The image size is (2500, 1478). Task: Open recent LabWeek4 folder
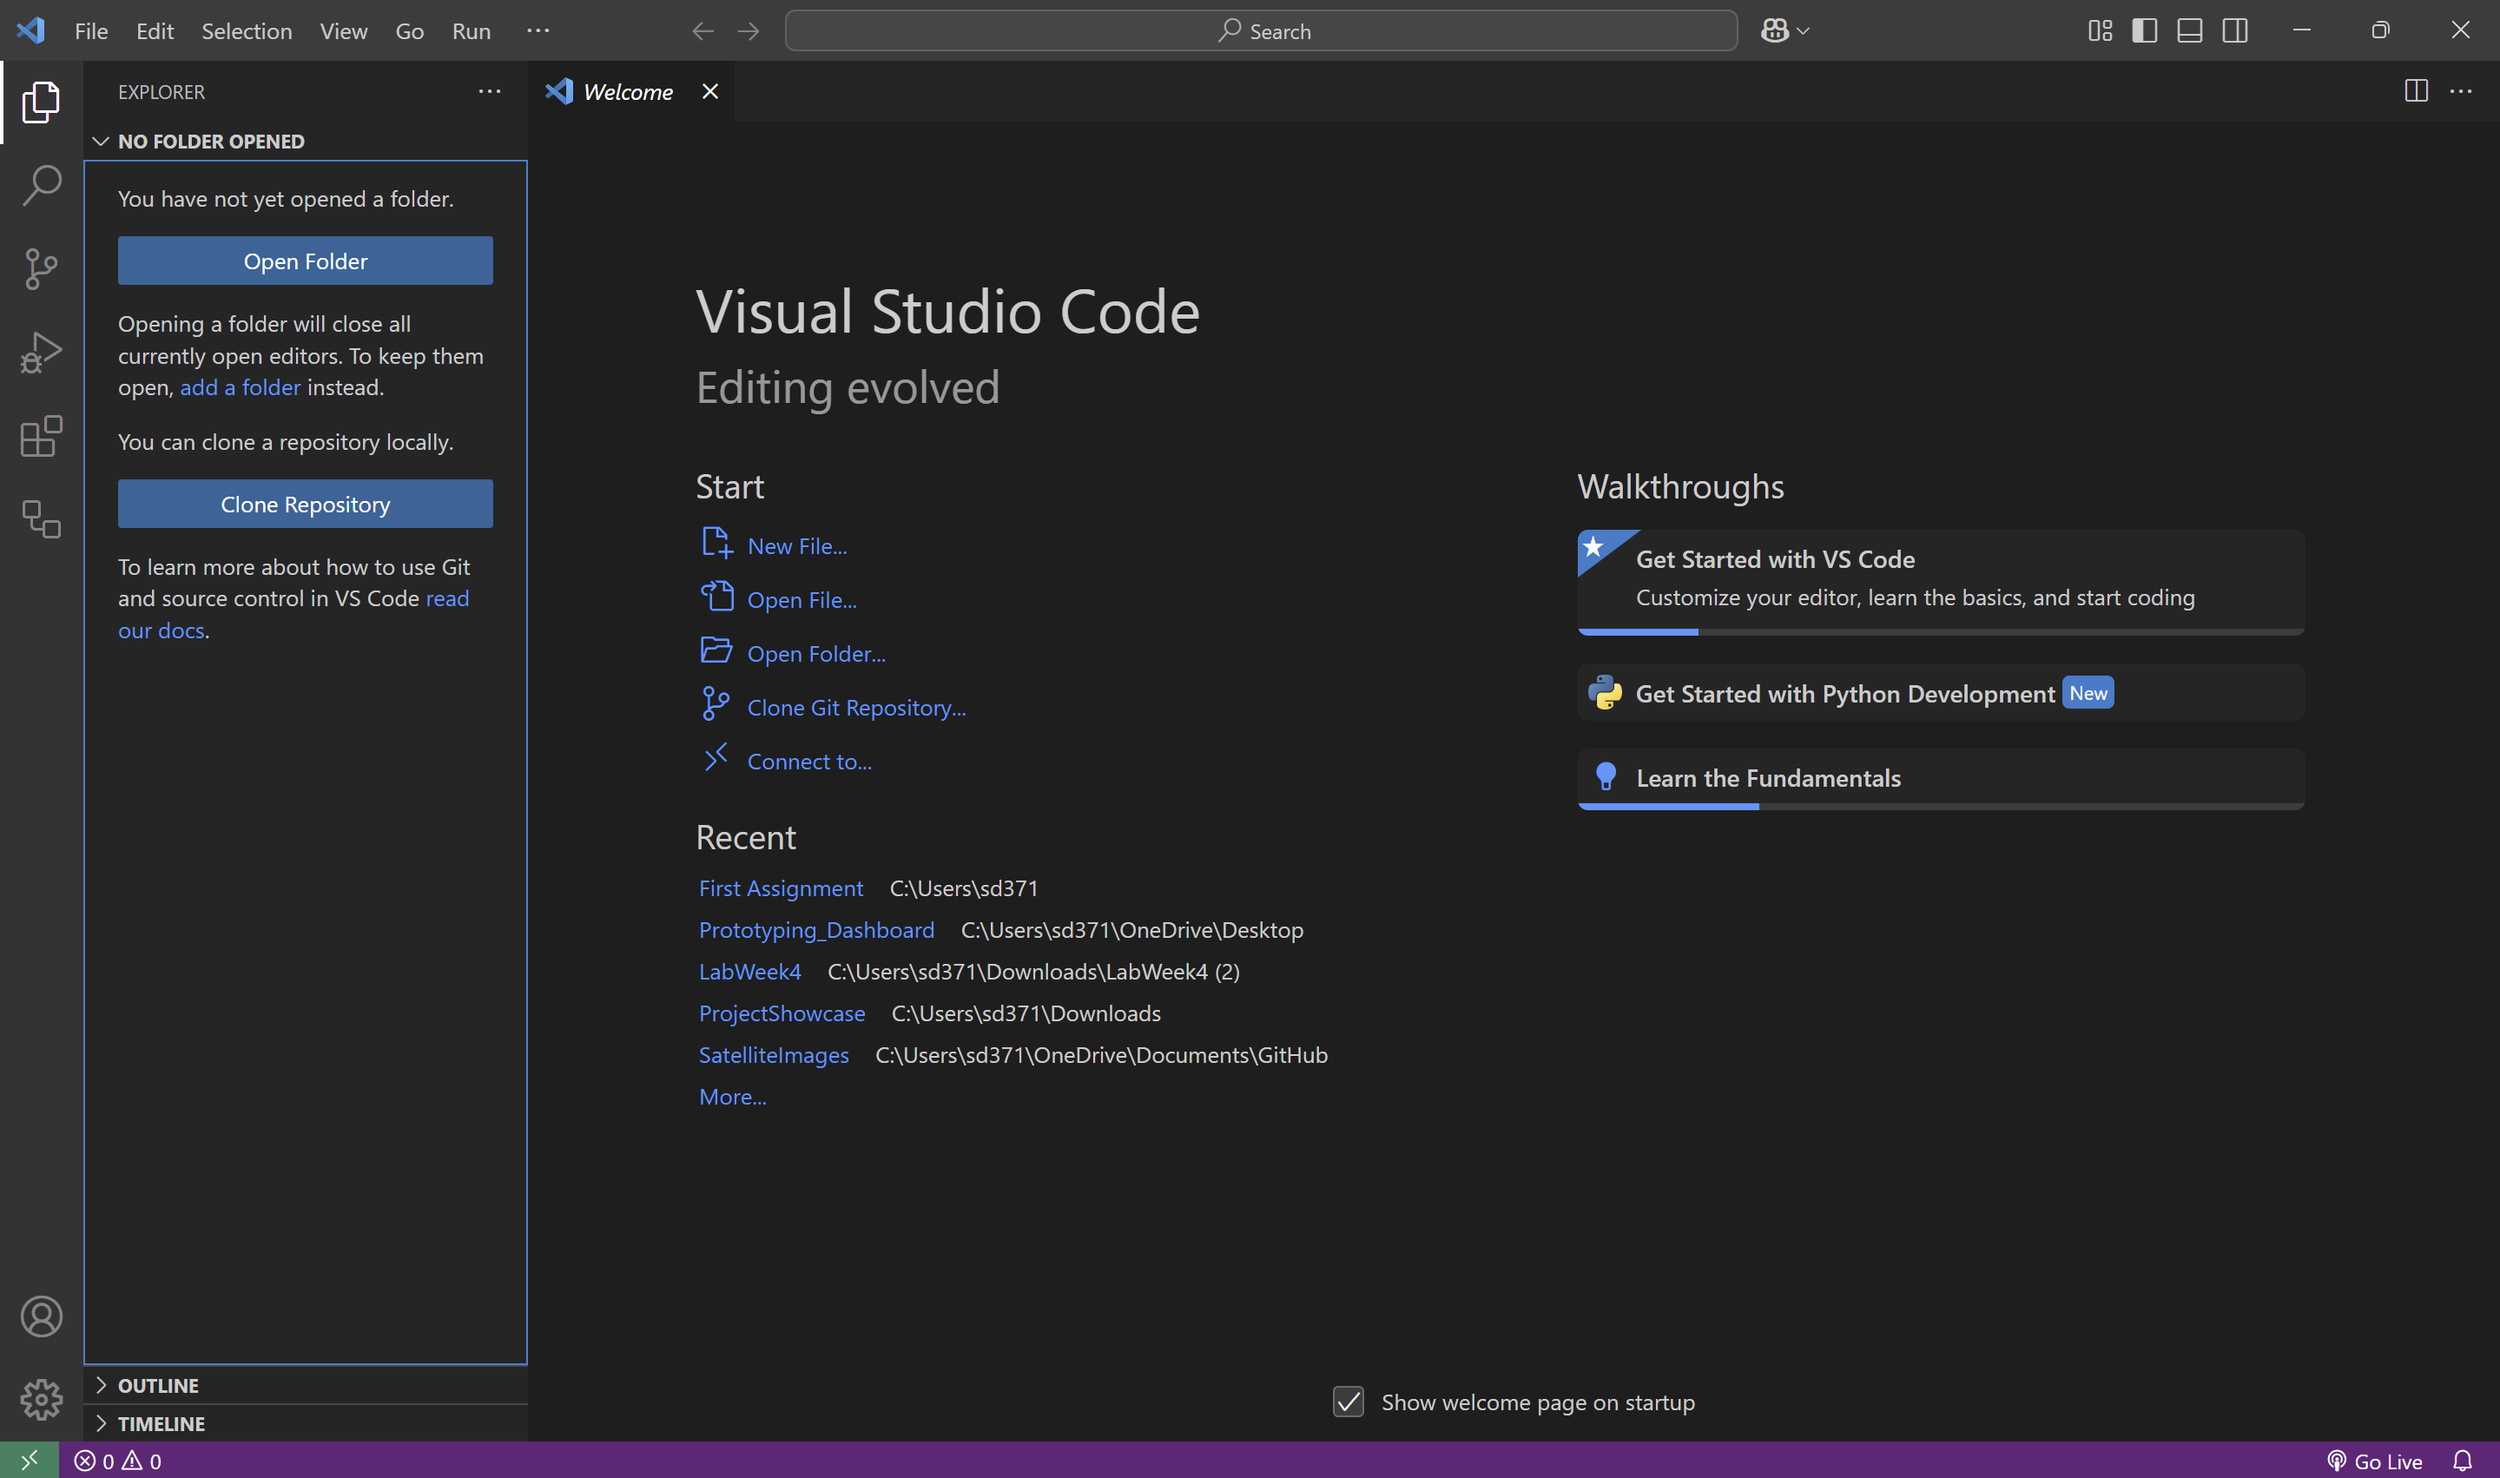pos(750,971)
